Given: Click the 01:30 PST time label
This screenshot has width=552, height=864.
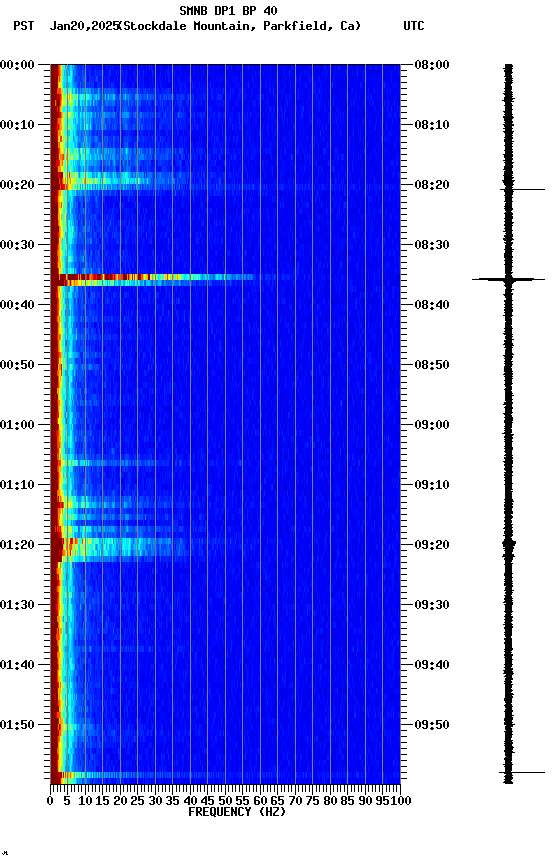Looking at the screenshot, I should [17, 605].
